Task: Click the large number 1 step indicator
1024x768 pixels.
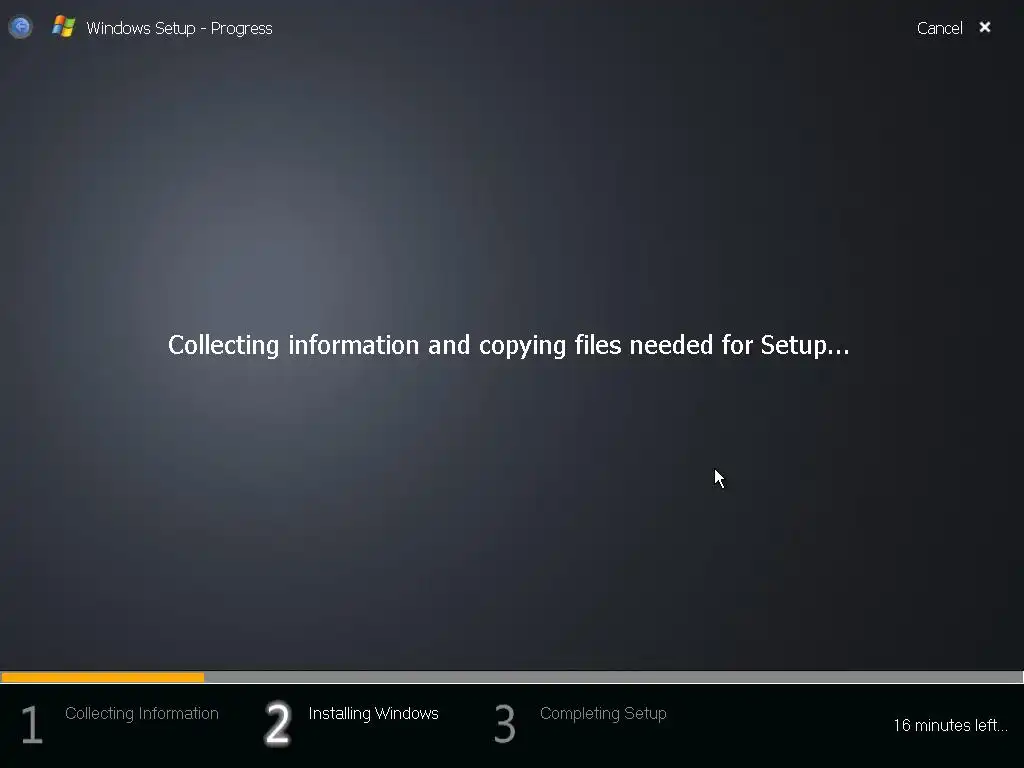Action: (x=32, y=724)
